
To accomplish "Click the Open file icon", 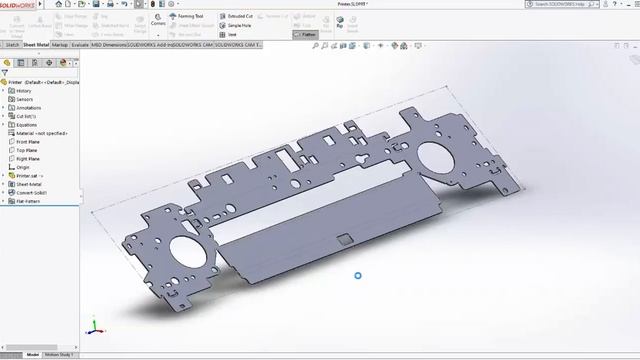I will tap(82, 4).
